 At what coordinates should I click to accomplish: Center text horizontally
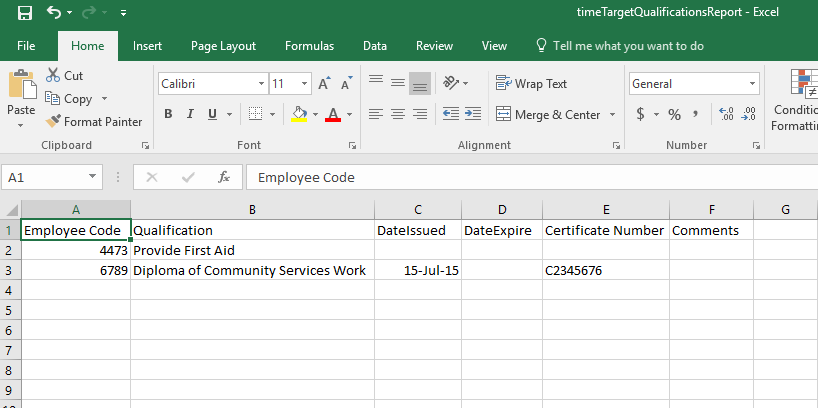[x=398, y=114]
